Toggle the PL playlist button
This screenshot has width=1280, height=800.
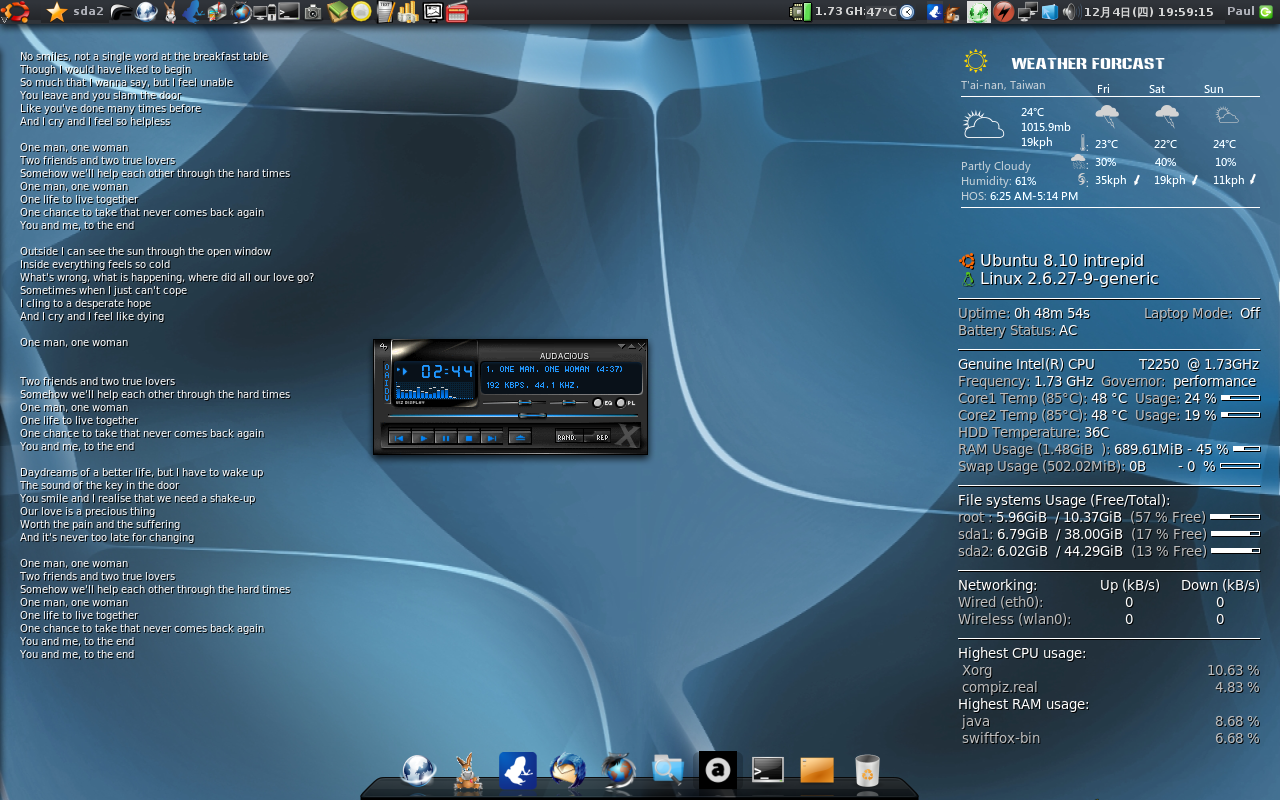coord(621,403)
